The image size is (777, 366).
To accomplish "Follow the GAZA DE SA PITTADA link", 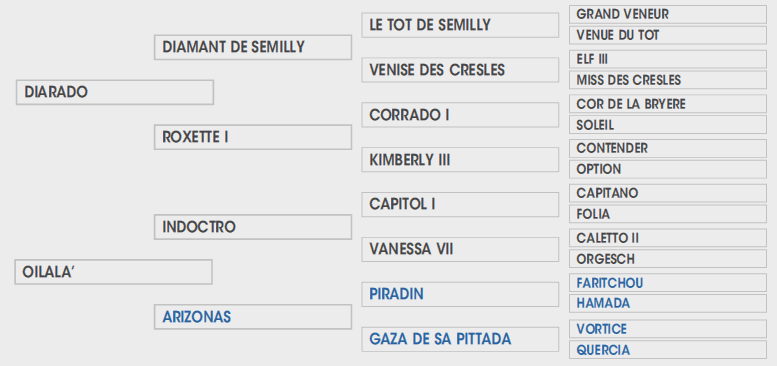I will point(440,339).
